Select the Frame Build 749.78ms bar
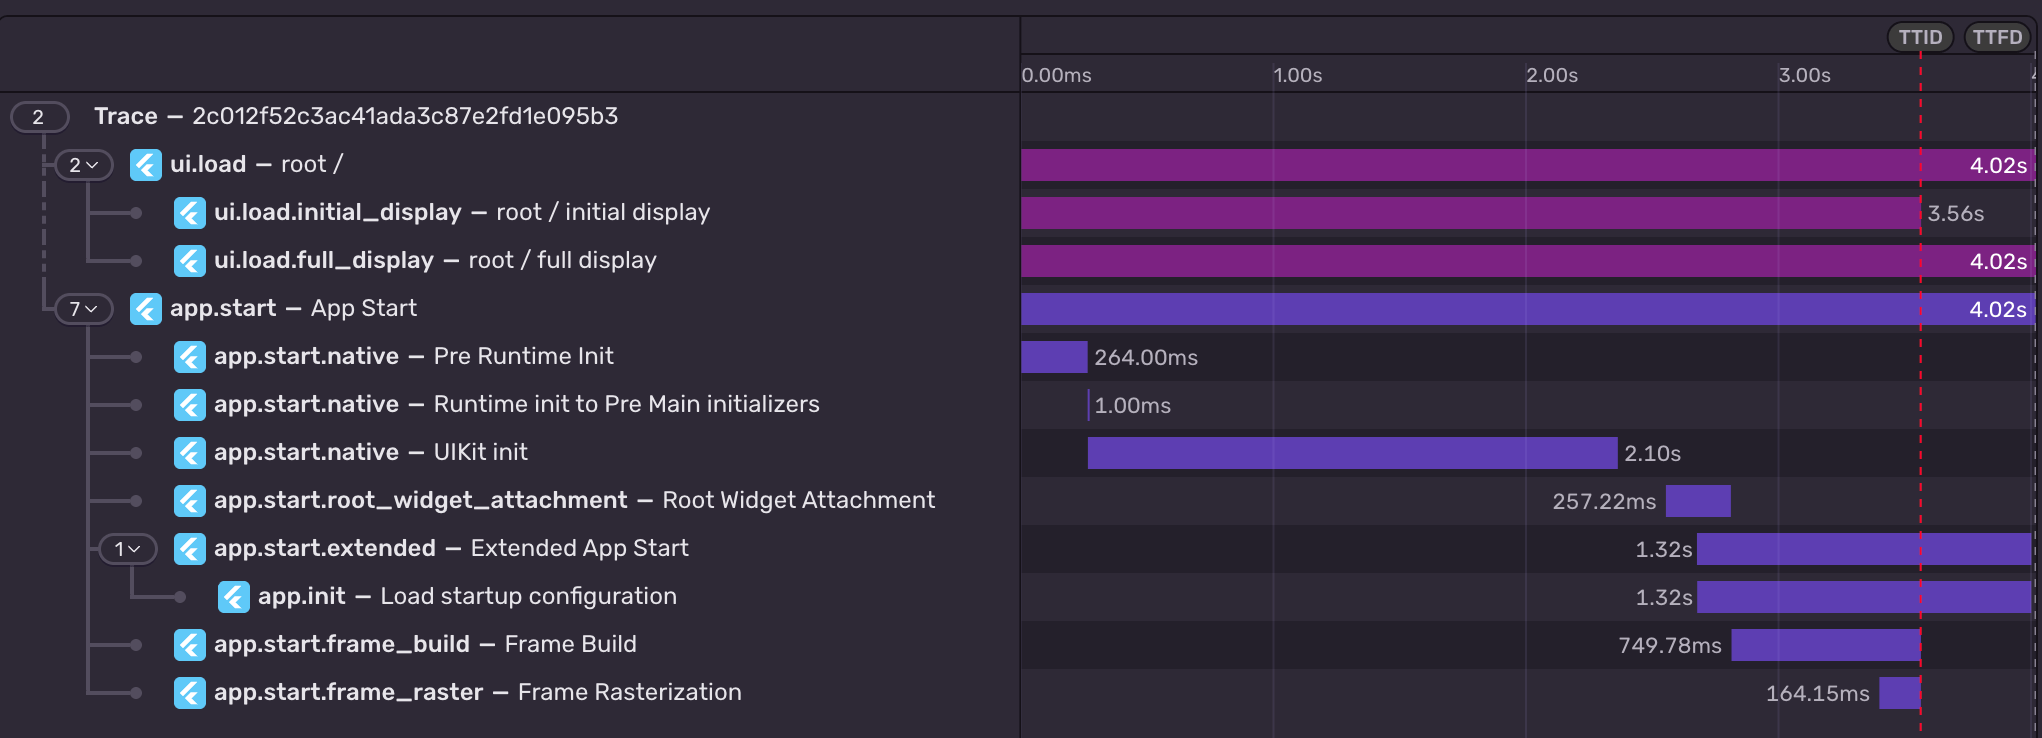The width and height of the screenshot is (2042, 738). [x=1826, y=645]
